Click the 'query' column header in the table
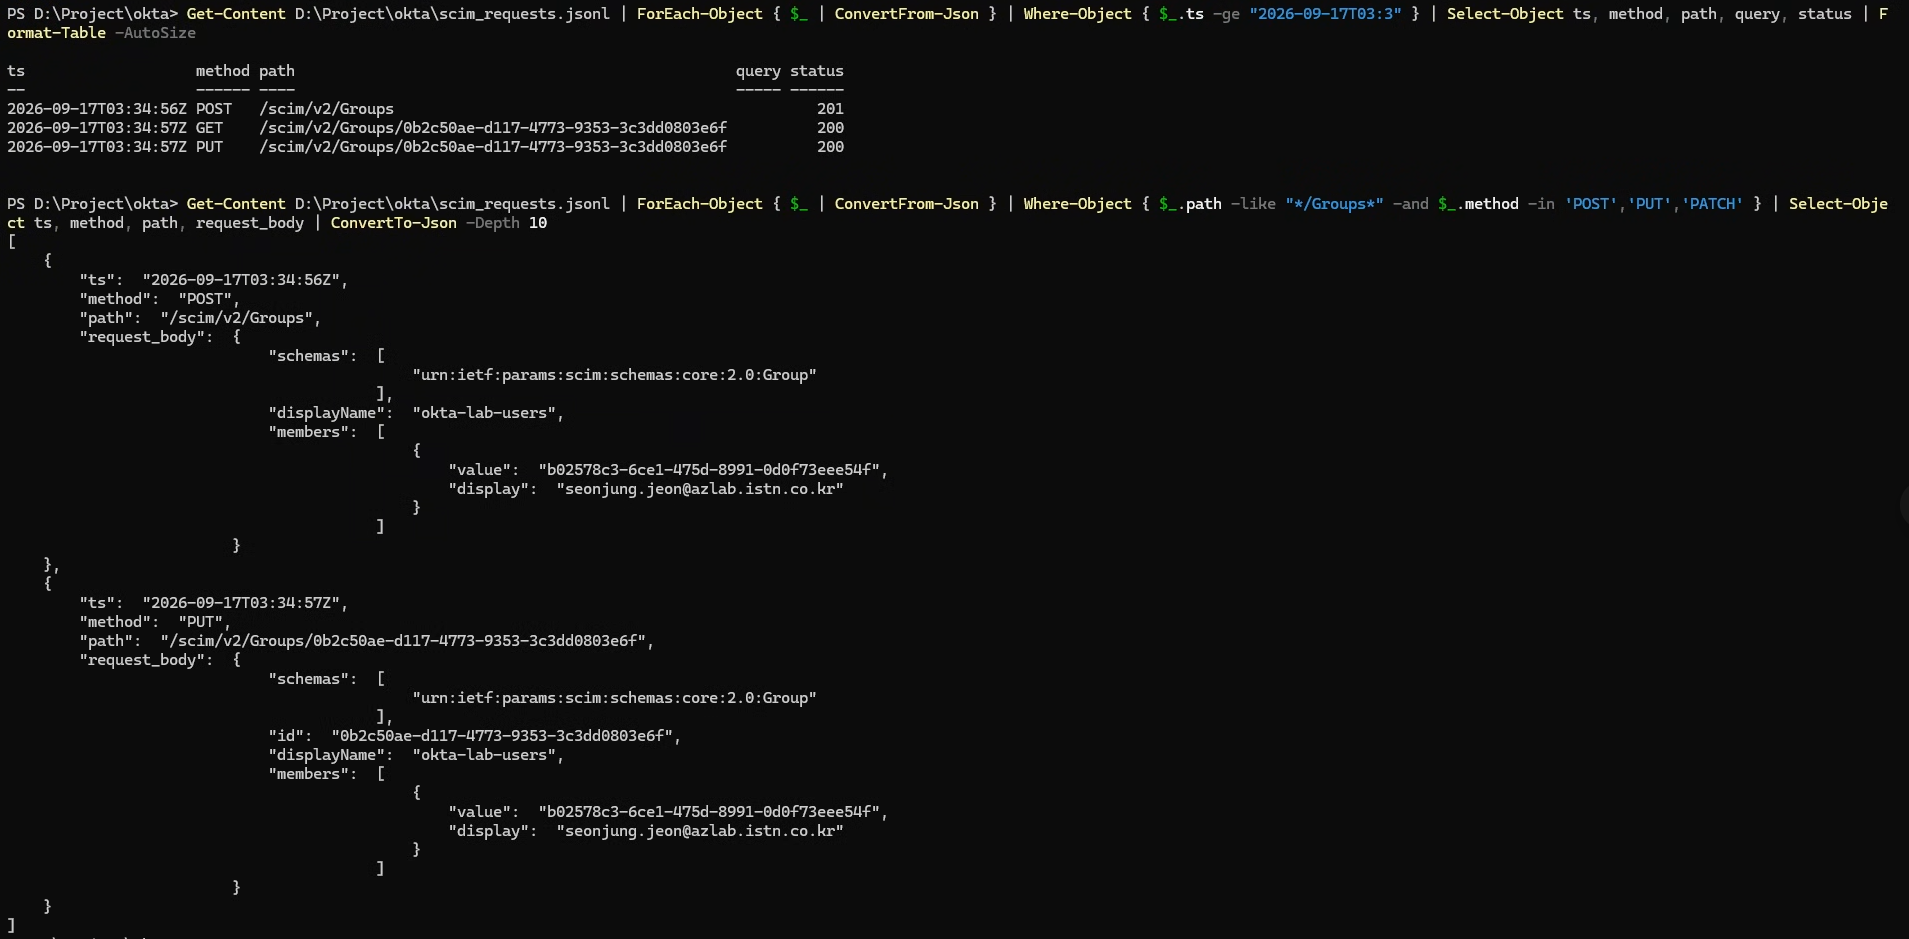 (x=758, y=71)
